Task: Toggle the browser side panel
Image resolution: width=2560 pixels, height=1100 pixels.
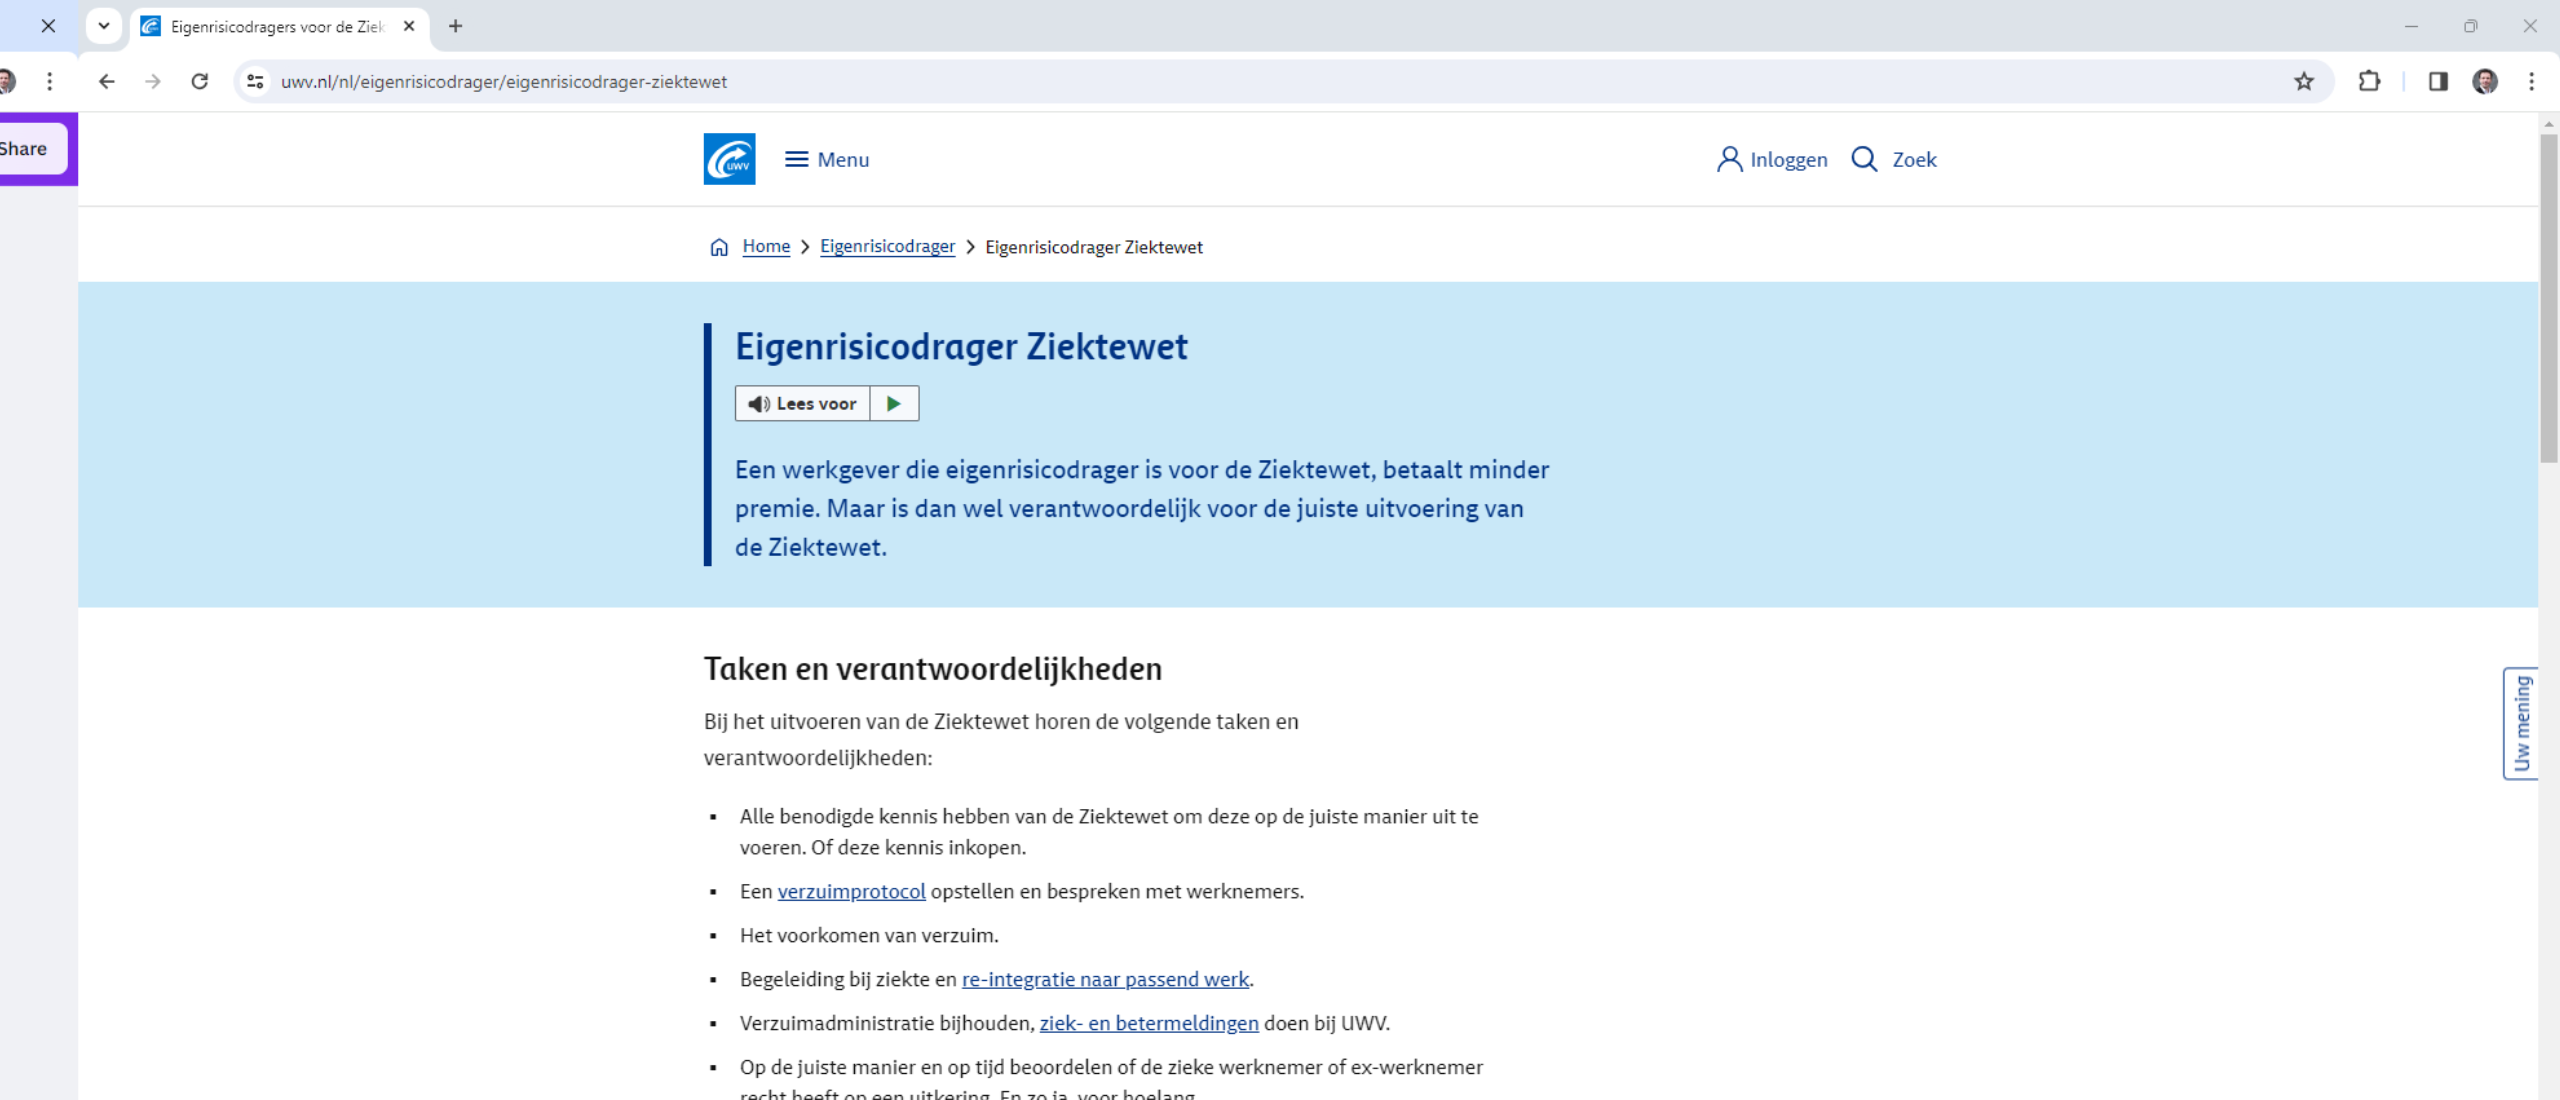Action: tap(2438, 81)
